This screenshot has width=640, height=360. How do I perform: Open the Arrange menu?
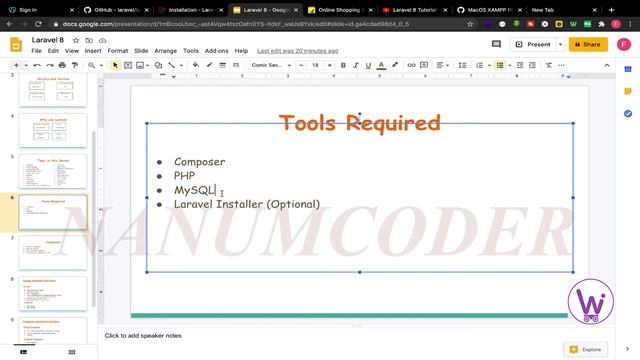point(166,51)
